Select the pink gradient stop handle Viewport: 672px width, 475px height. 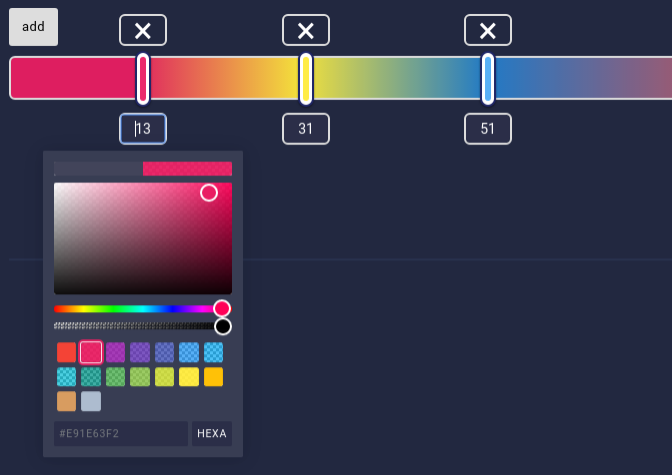pos(143,79)
